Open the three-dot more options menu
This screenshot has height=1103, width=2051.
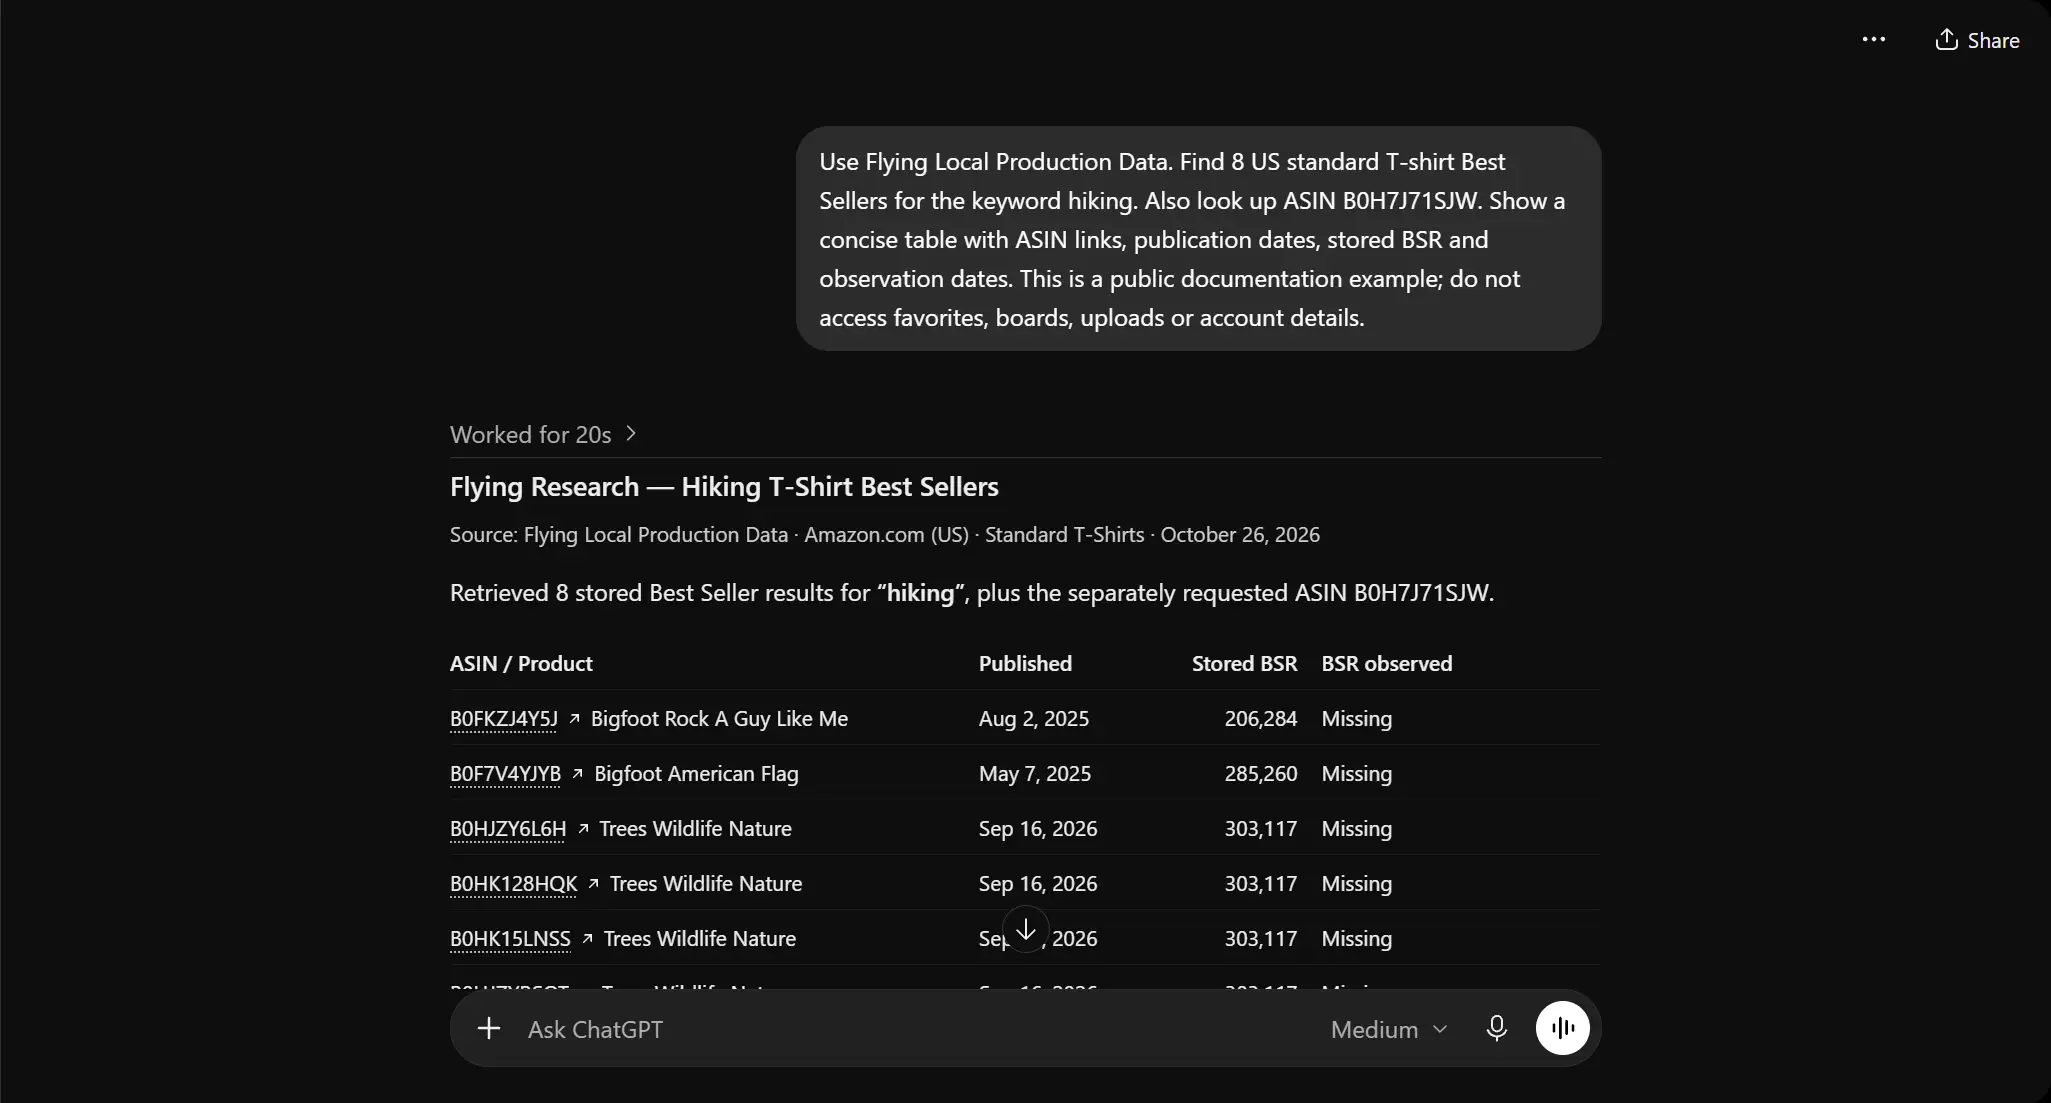pos(1873,40)
